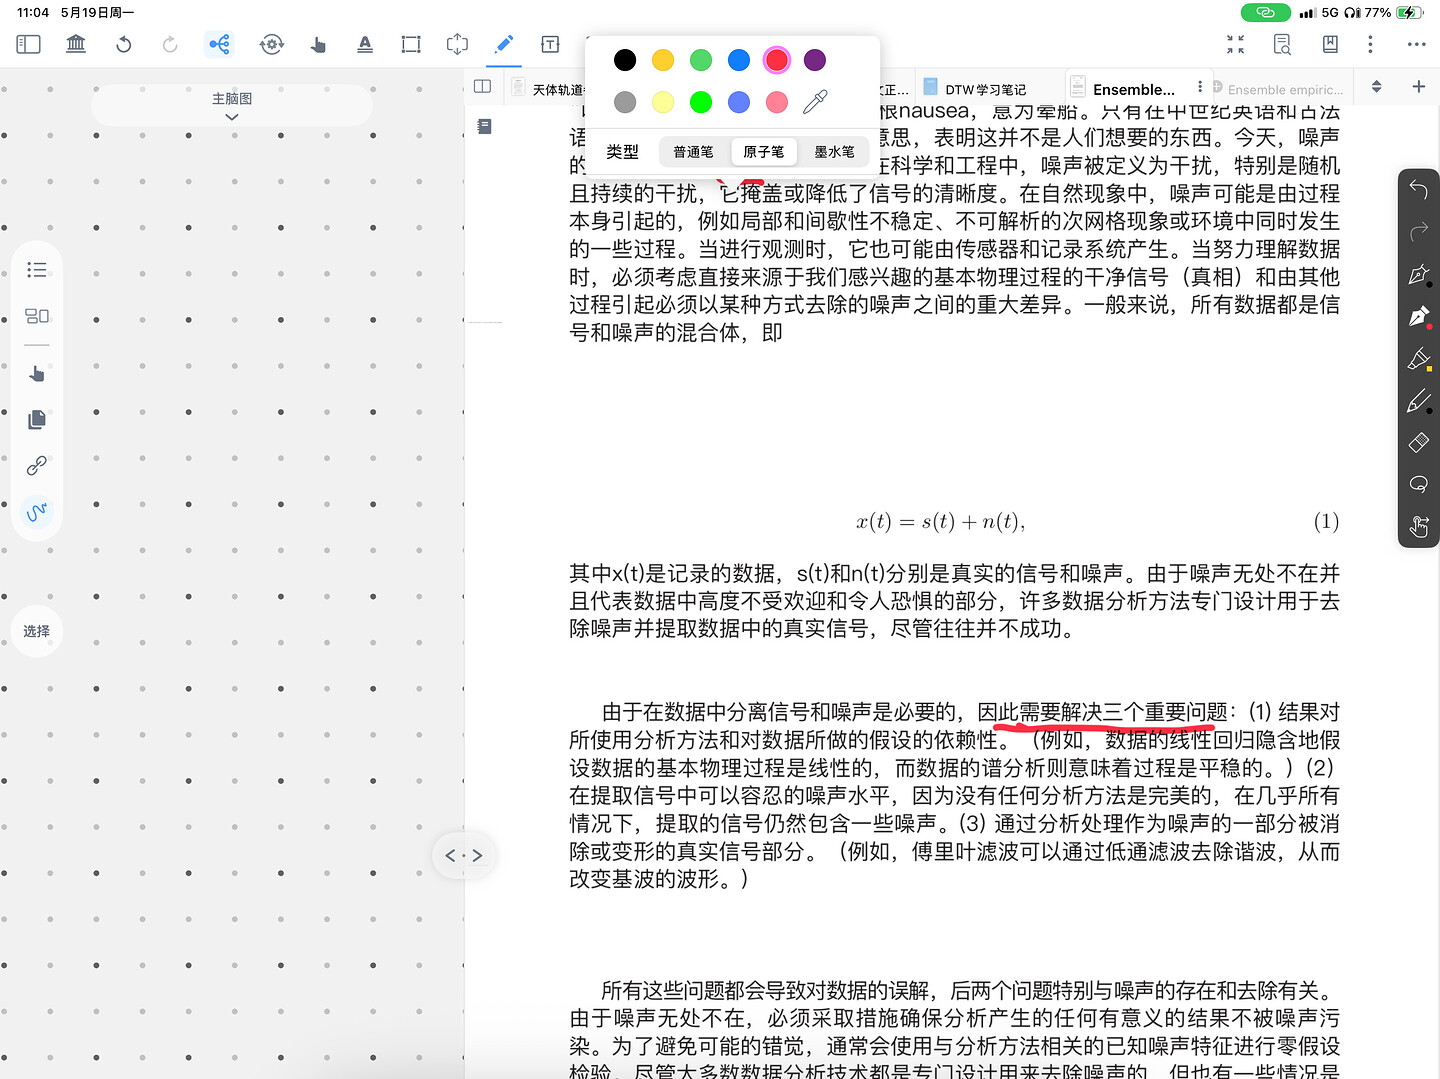
Task: Pick the pink color swatch
Action: pos(777,102)
